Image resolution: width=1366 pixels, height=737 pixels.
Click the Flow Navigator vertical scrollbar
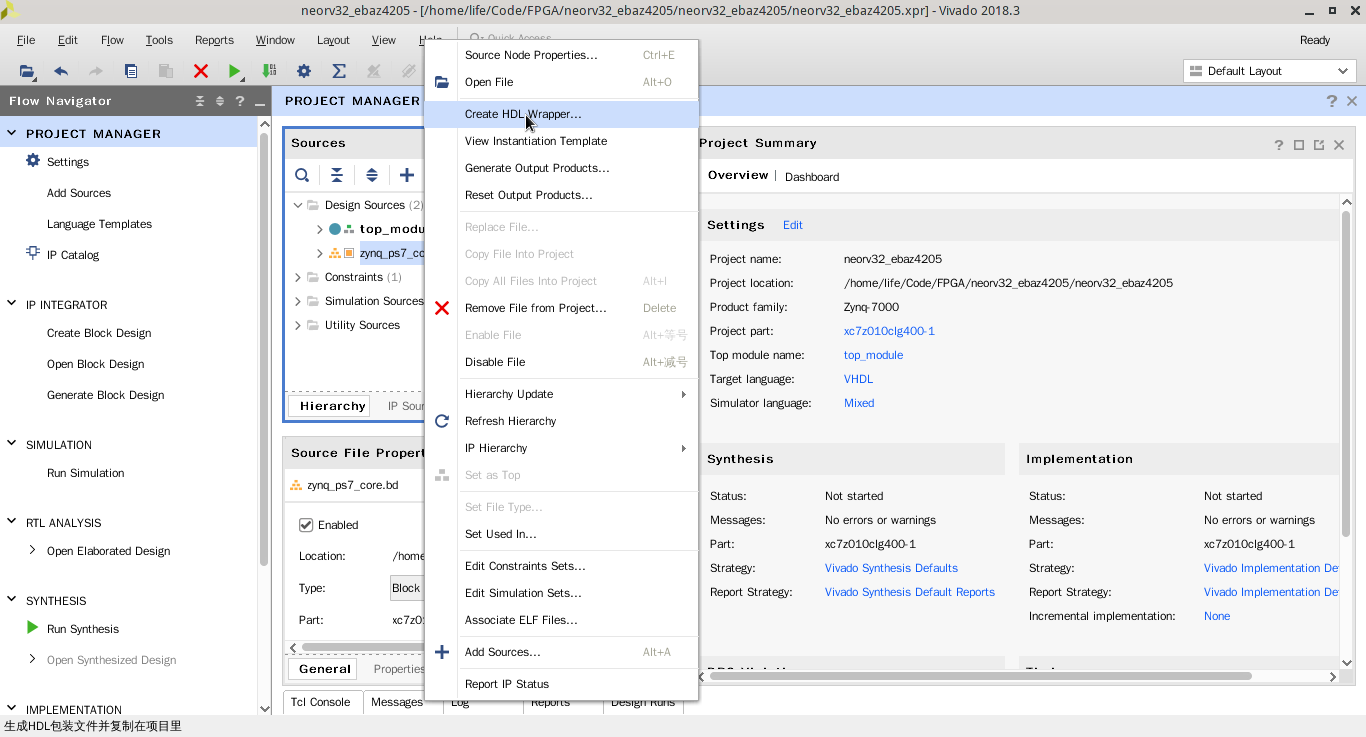pos(264,350)
